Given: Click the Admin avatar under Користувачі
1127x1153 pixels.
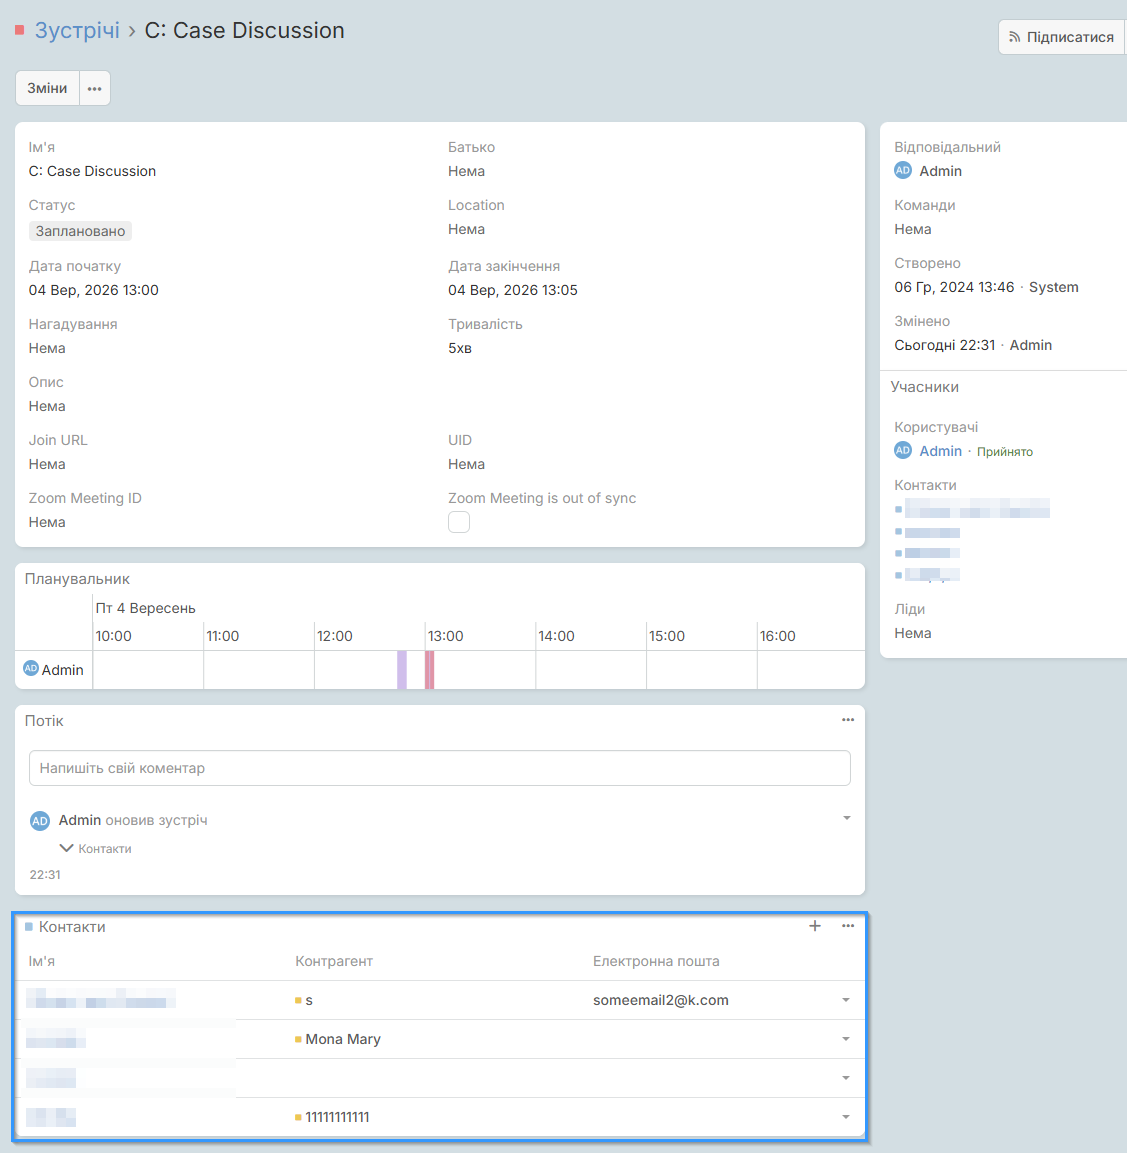Looking at the screenshot, I should [x=903, y=451].
